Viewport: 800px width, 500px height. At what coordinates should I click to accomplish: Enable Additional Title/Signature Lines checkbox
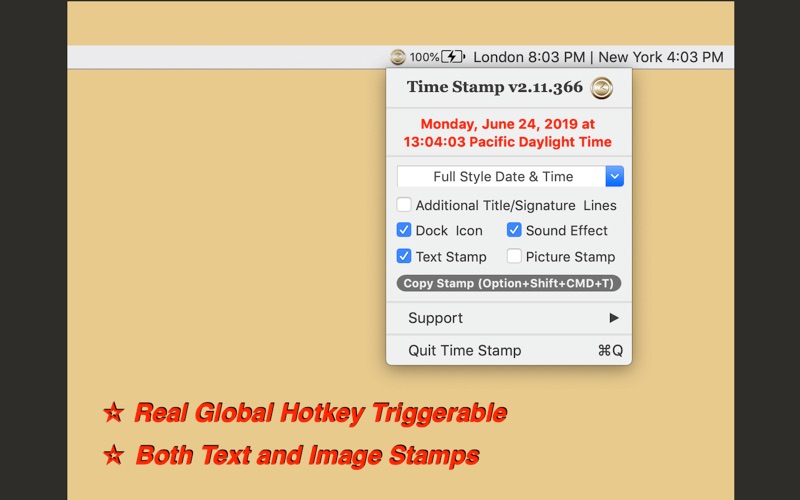[x=404, y=205]
